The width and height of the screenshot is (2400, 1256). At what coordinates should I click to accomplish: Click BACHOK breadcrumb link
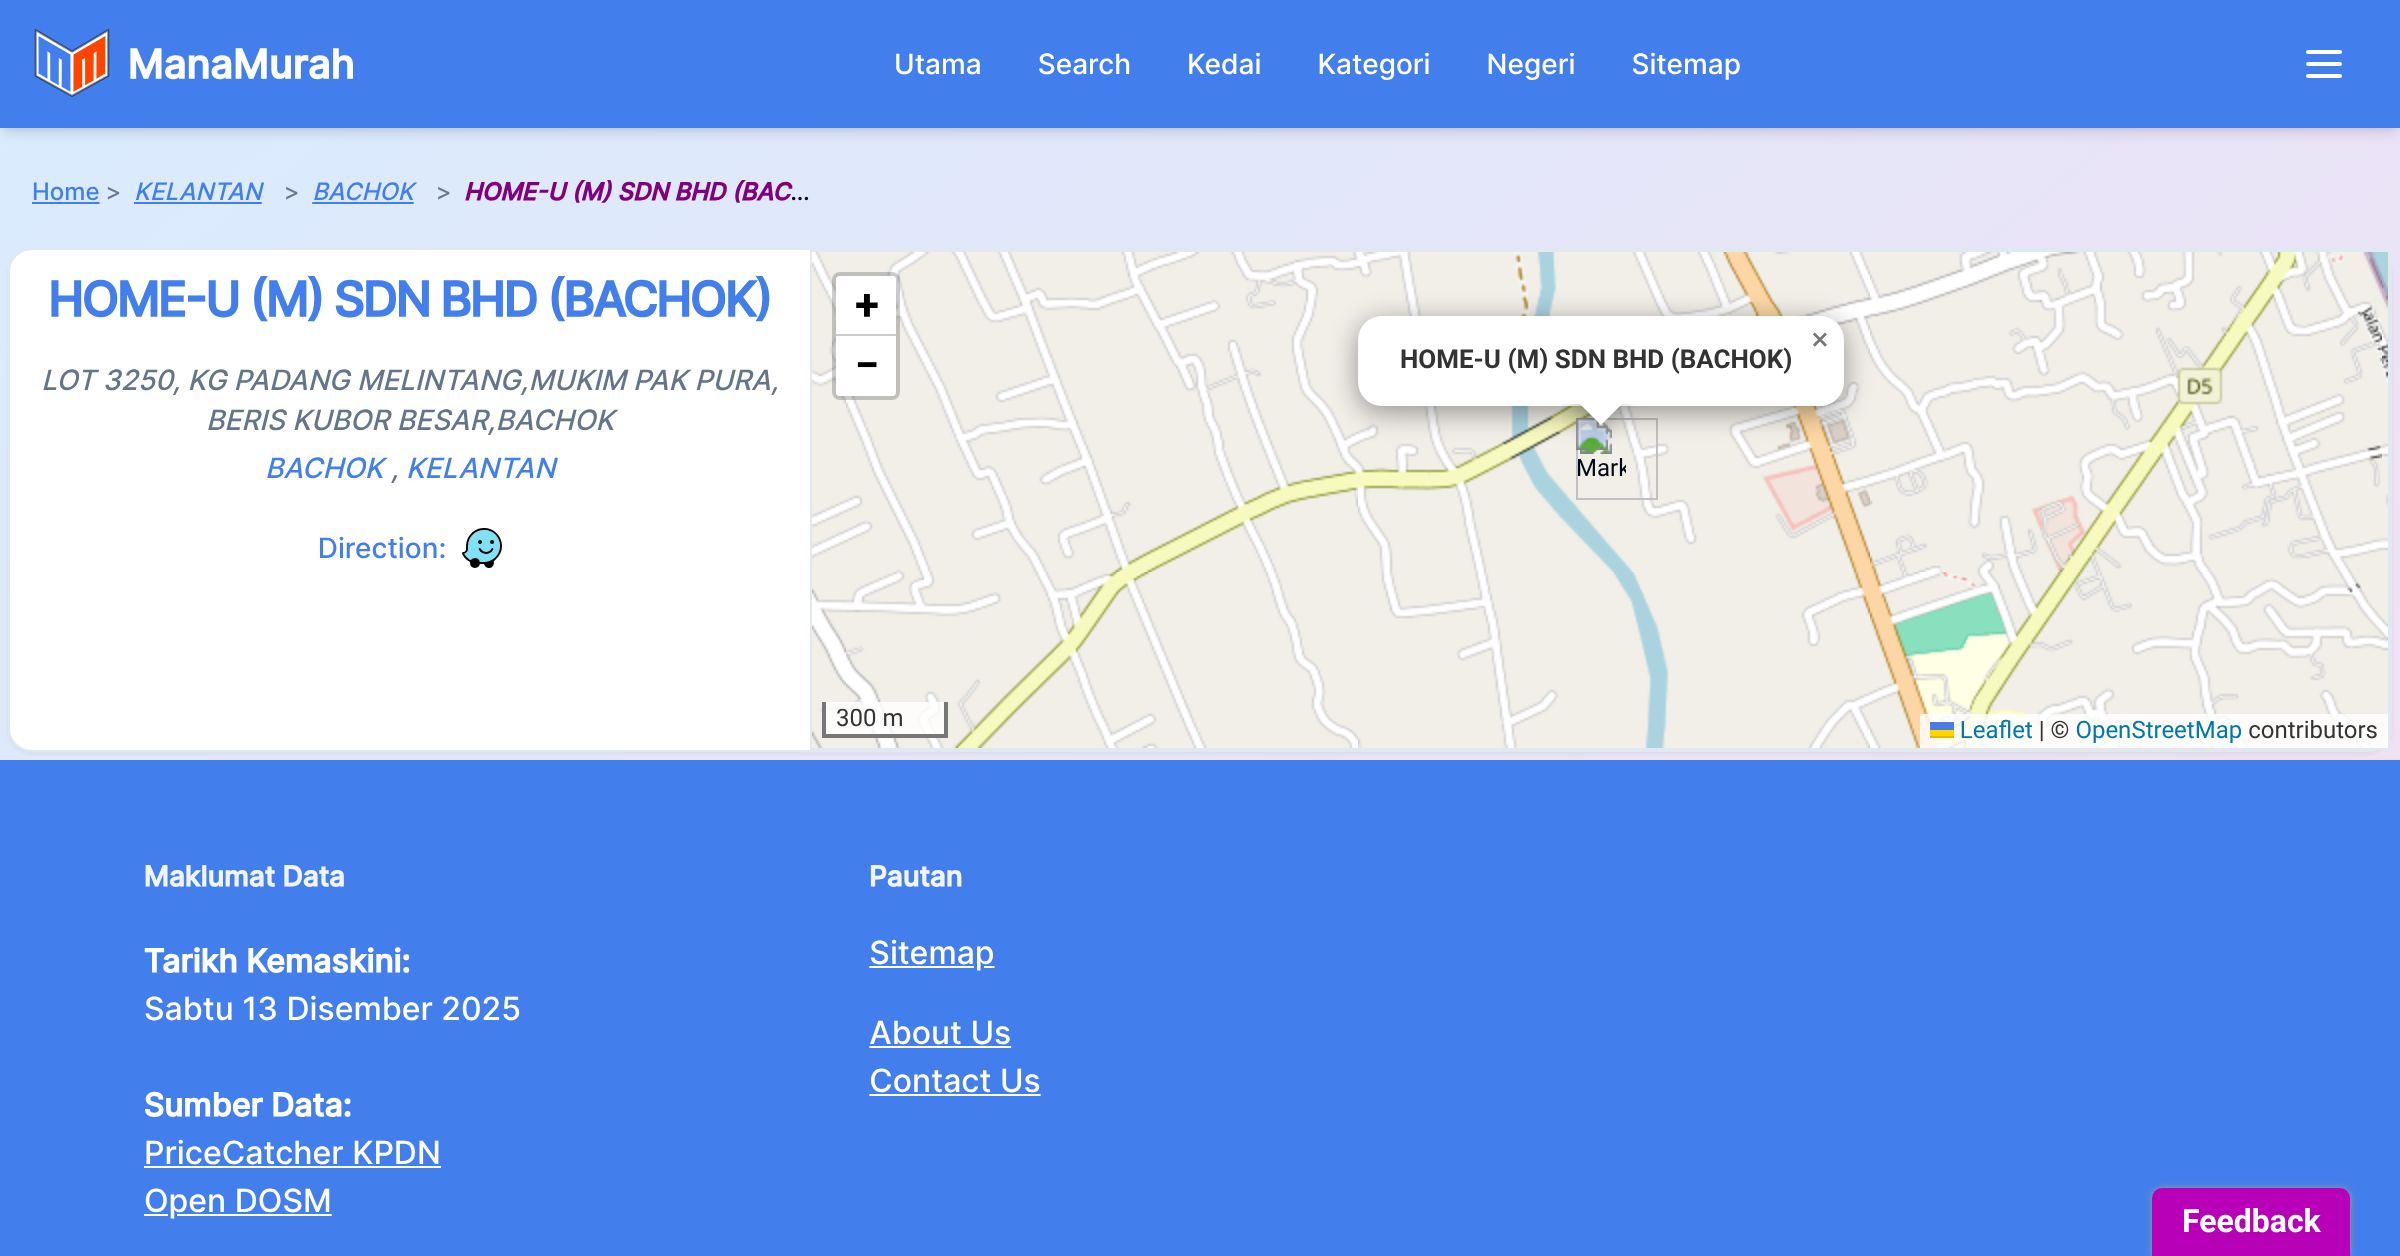click(x=363, y=191)
